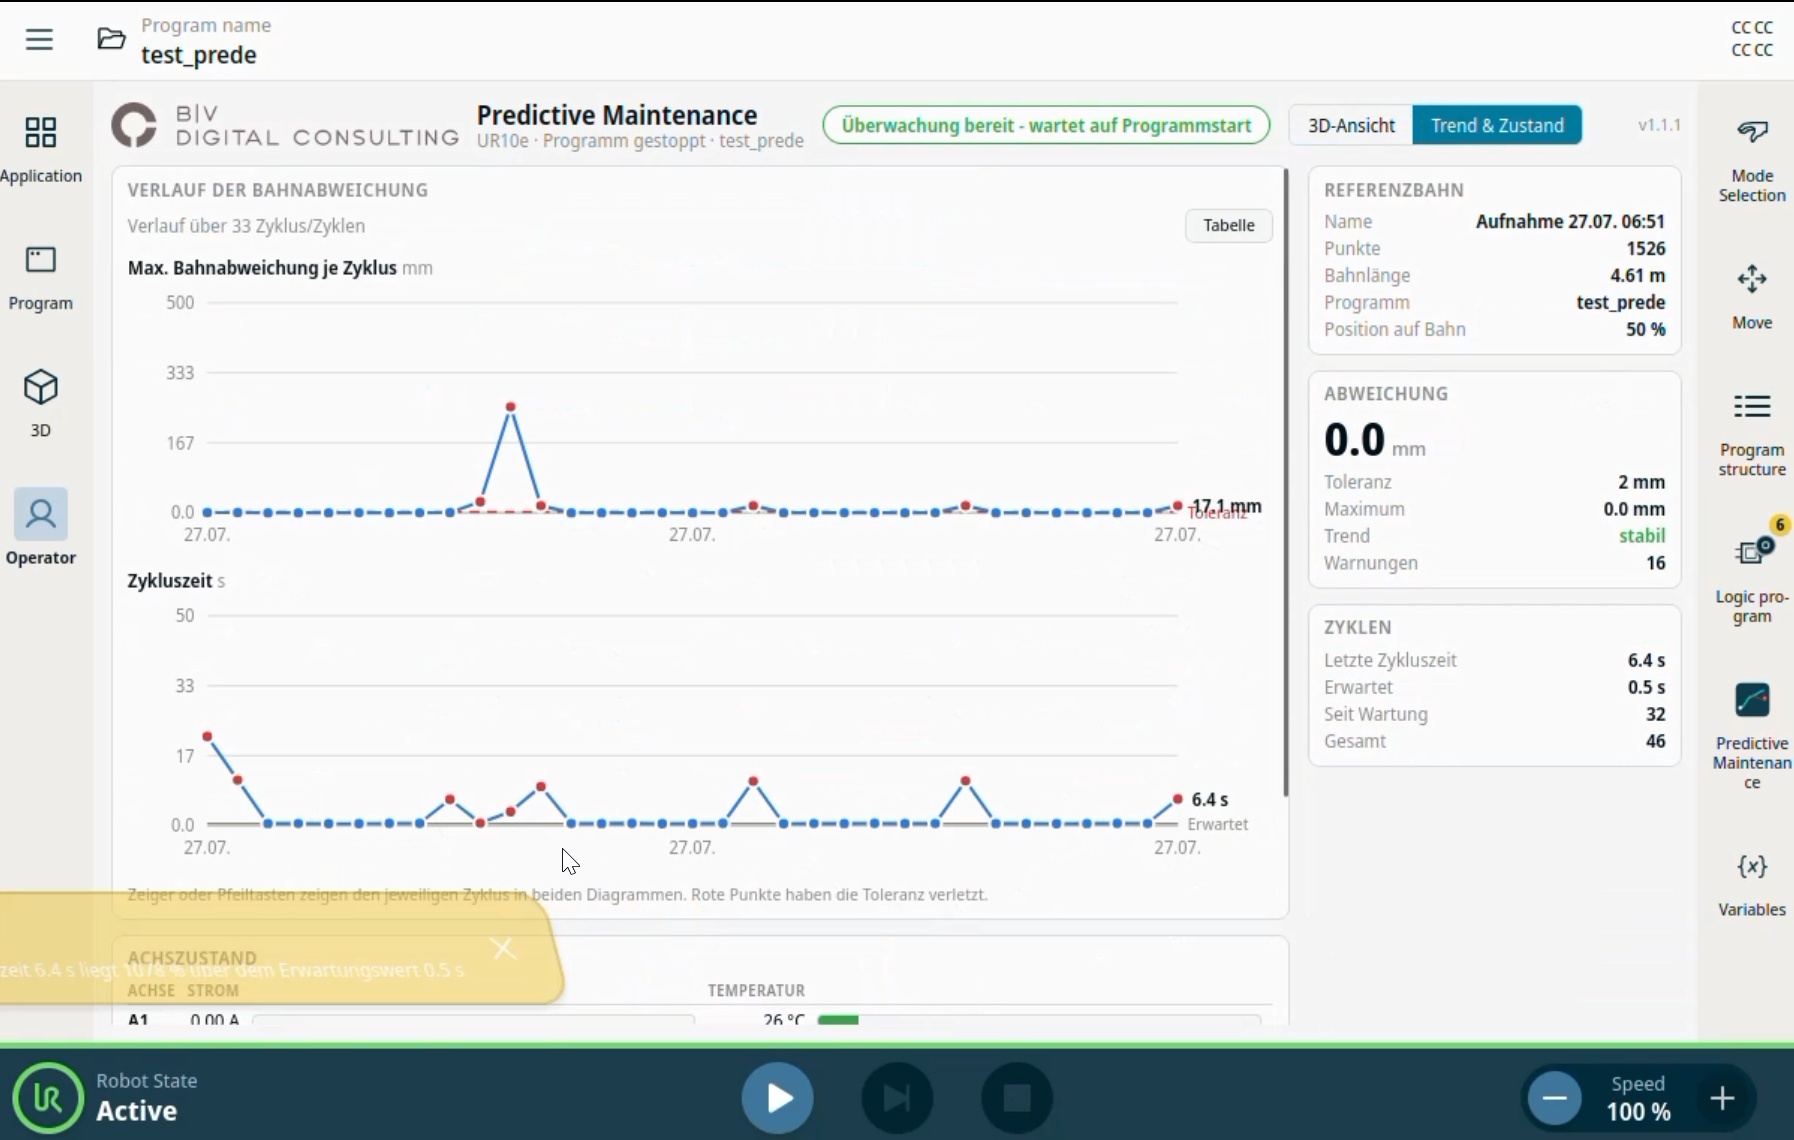1794x1140 pixels.
Task: Click the Zykluszeit chart title
Action: 170,581
